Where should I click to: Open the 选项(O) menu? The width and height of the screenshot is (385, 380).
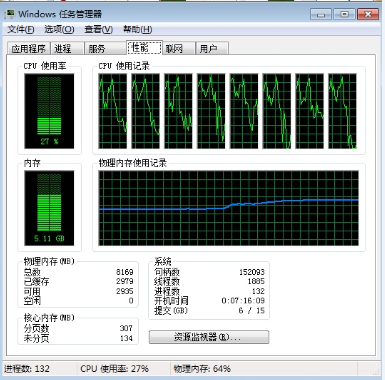click(59, 29)
